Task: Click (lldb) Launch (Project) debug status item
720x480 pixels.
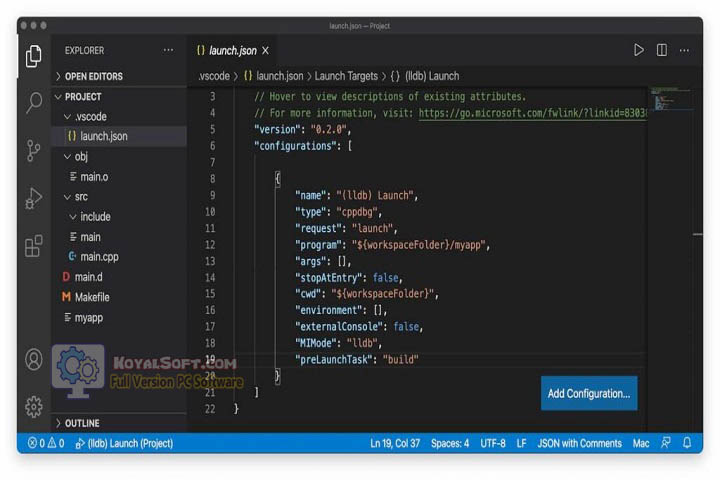Action: pyautogui.click(x=124, y=443)
